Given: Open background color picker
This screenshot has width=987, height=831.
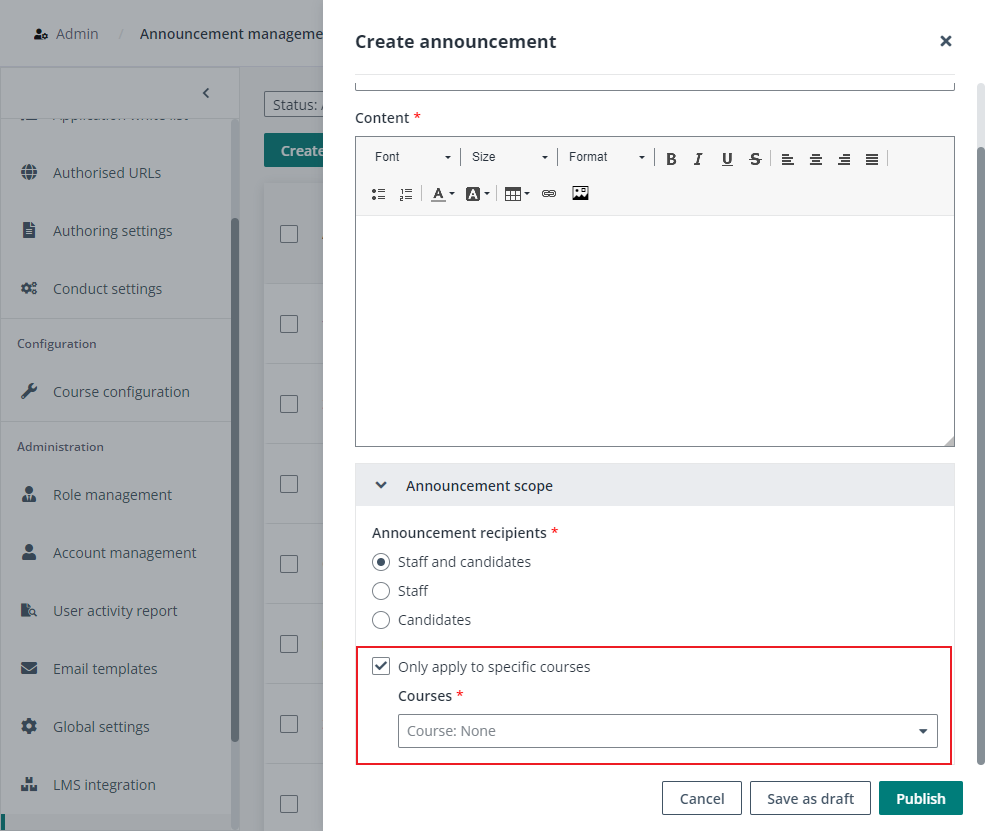Looking at the screenshot, I should (477, 194).
